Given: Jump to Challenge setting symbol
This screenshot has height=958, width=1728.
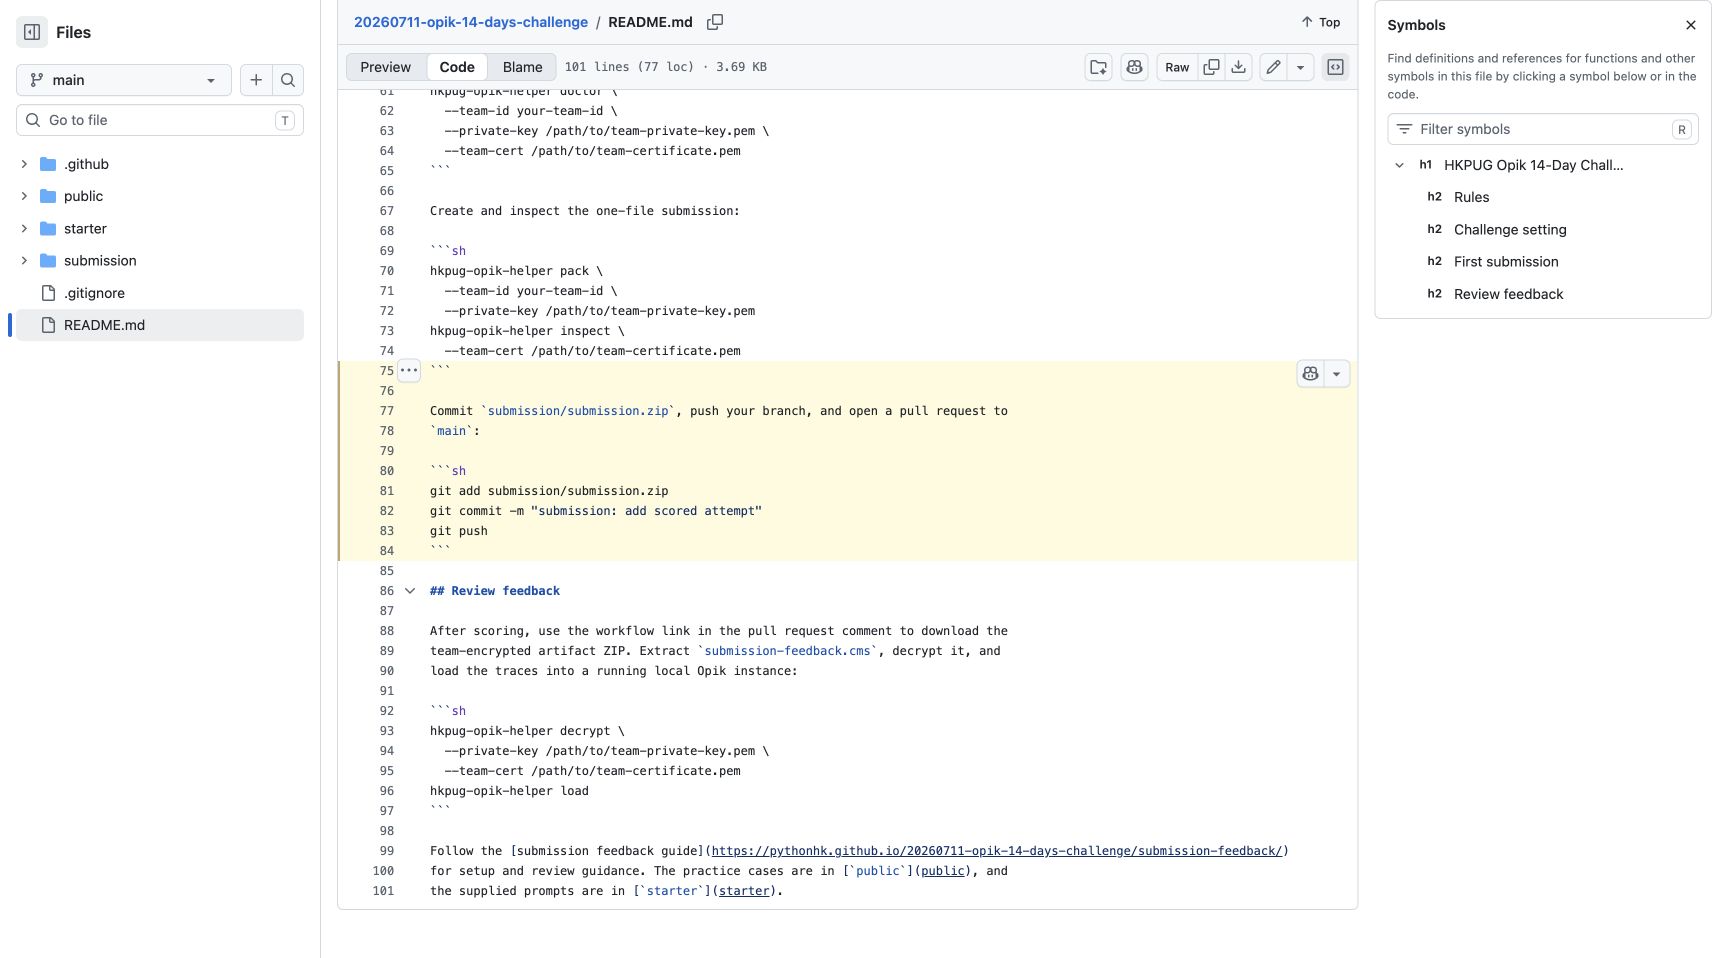Looking at the screenshot, I should [x=1510, y=230].
